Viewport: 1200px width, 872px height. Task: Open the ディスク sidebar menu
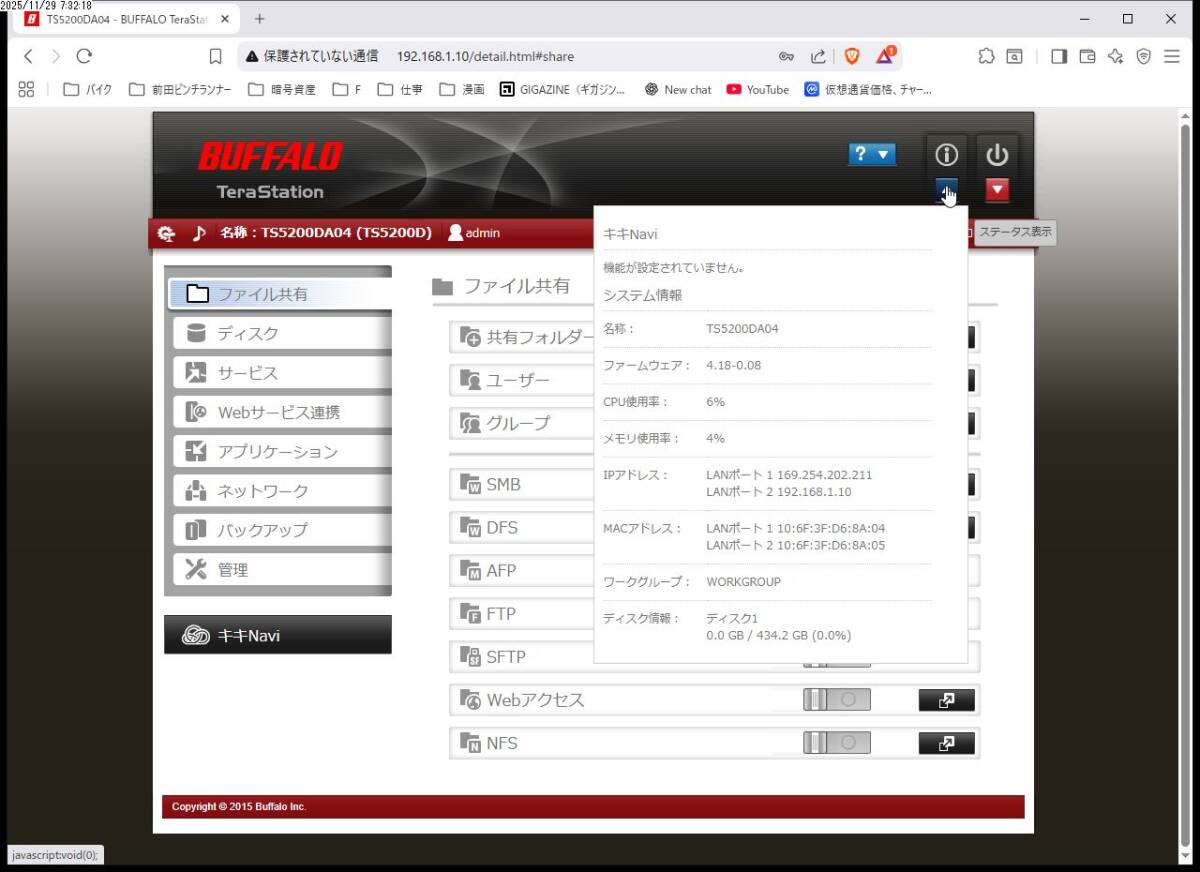click(282, 333)
